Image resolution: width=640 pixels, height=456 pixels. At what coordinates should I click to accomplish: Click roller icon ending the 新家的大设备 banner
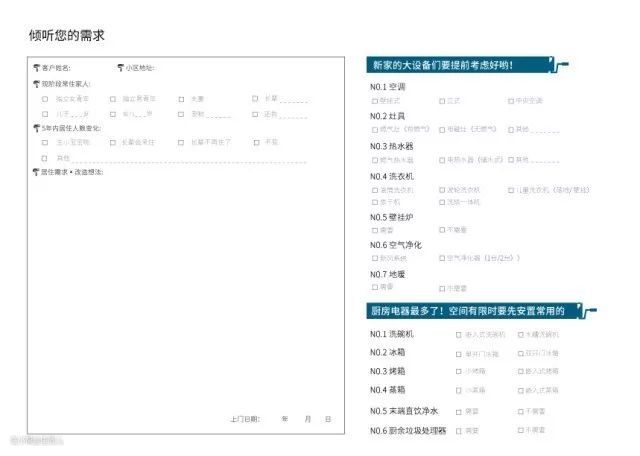coord(563,66)
